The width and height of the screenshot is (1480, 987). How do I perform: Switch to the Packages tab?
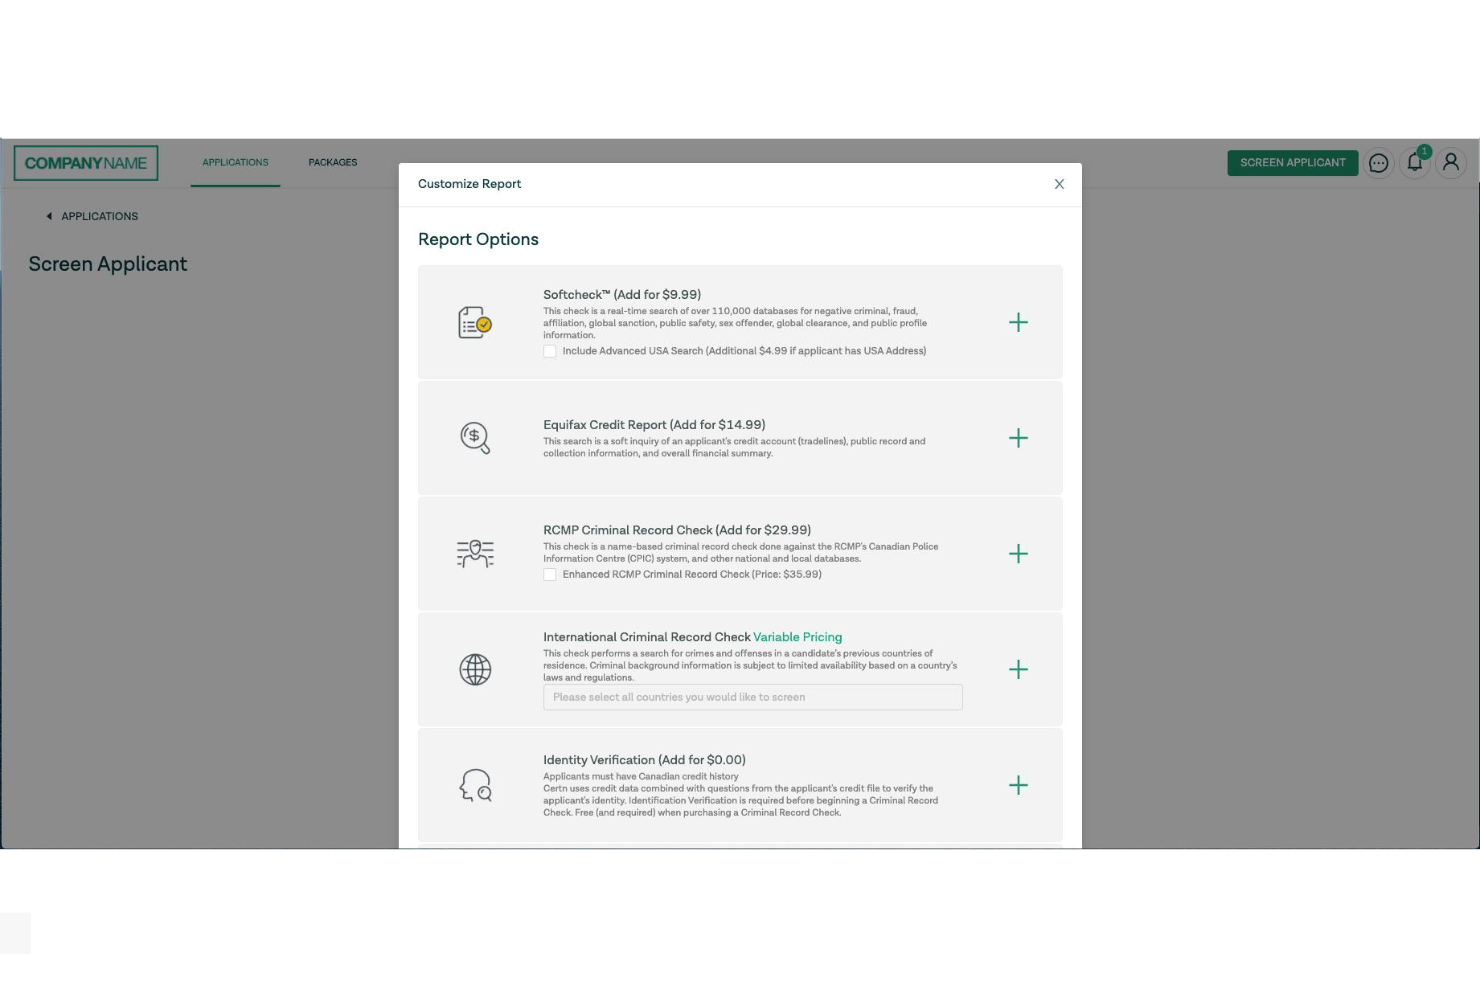(x=333, y=163)
